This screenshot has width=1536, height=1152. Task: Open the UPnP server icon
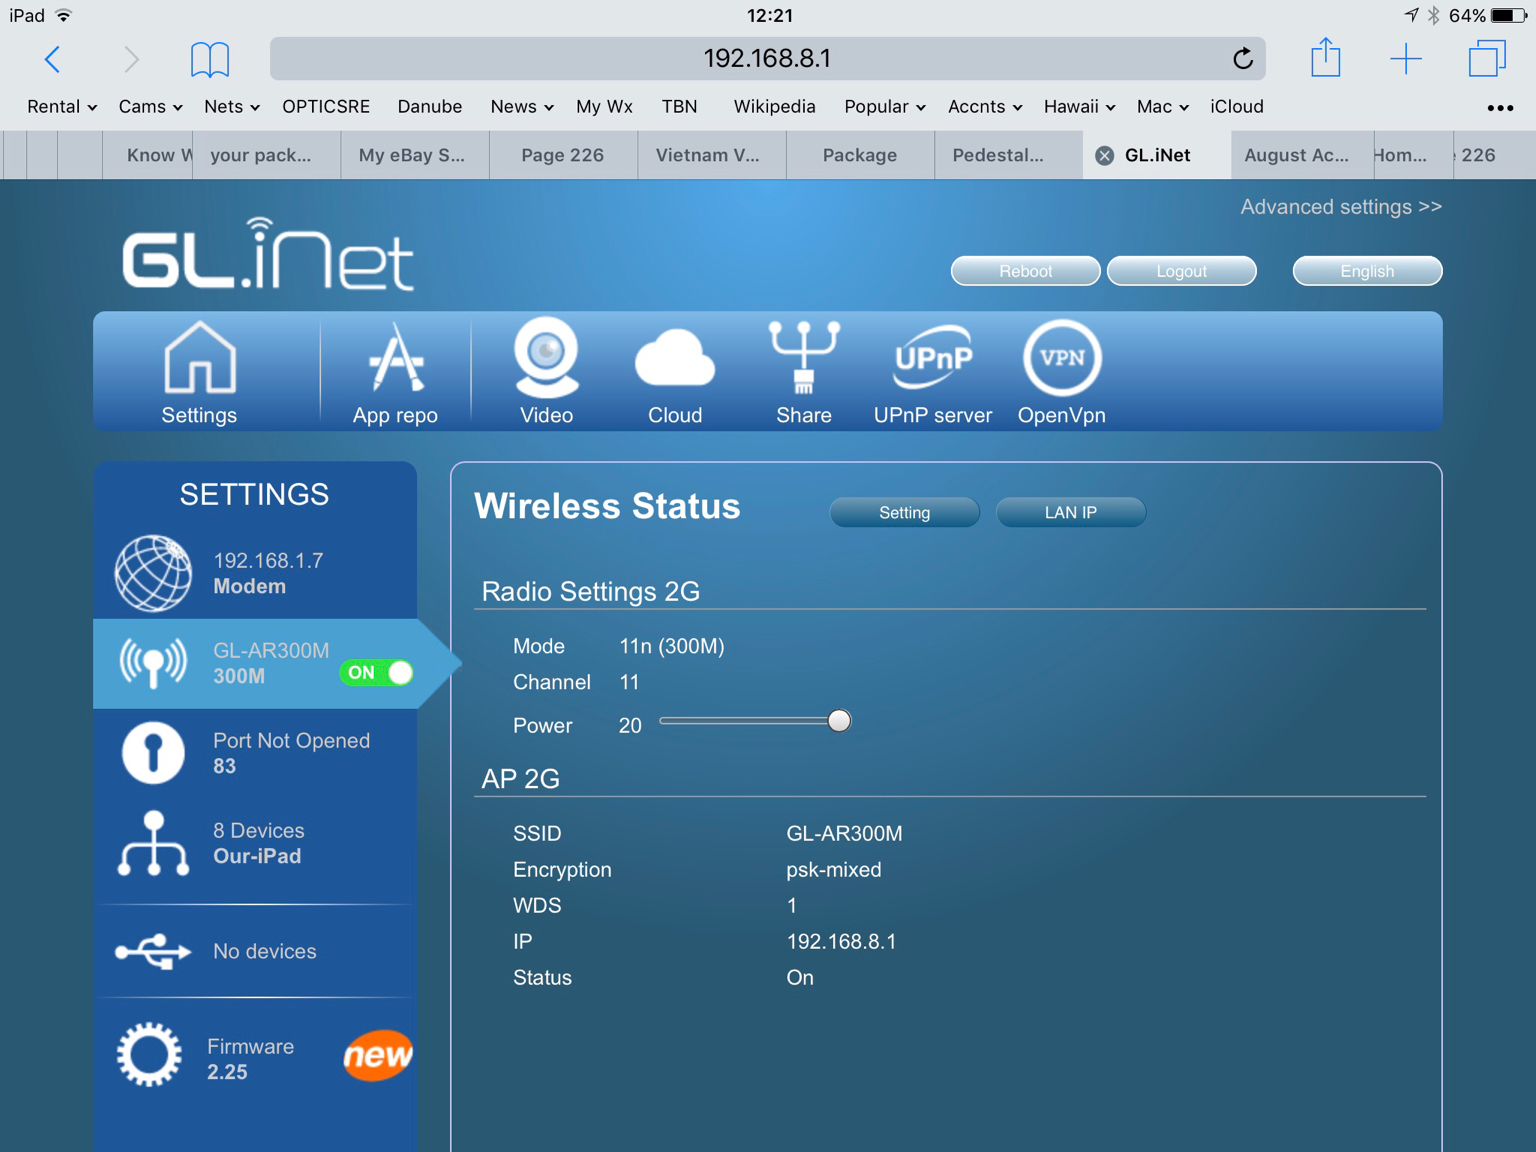click(x=933, y=372)
